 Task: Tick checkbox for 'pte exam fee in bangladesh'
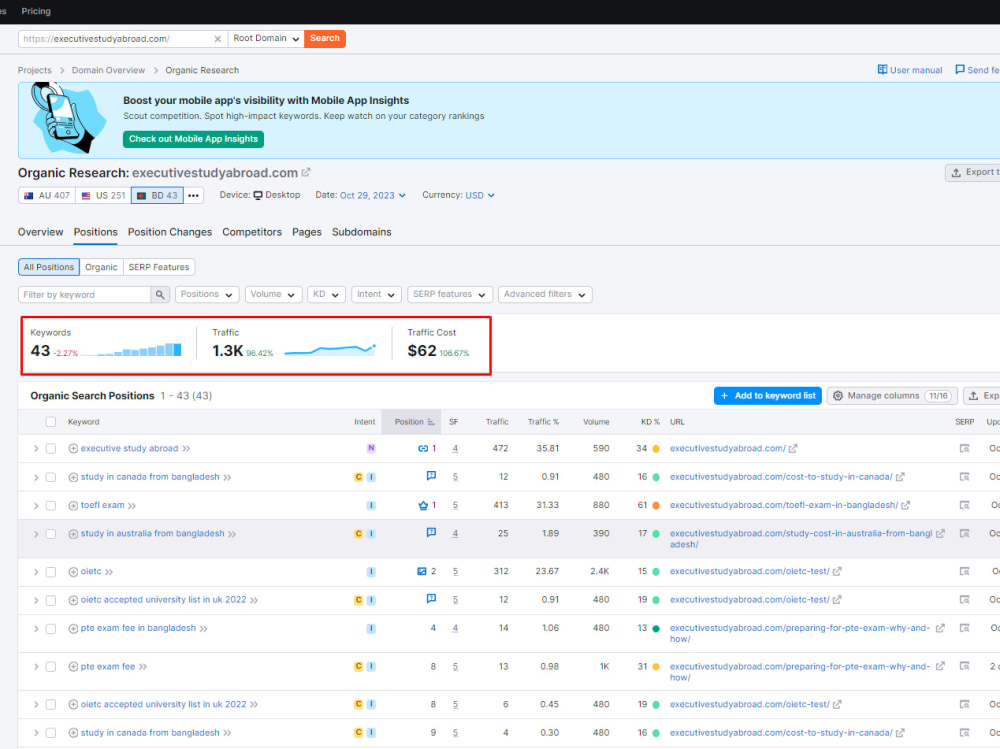pyautogui.click(x=51, y=628)
